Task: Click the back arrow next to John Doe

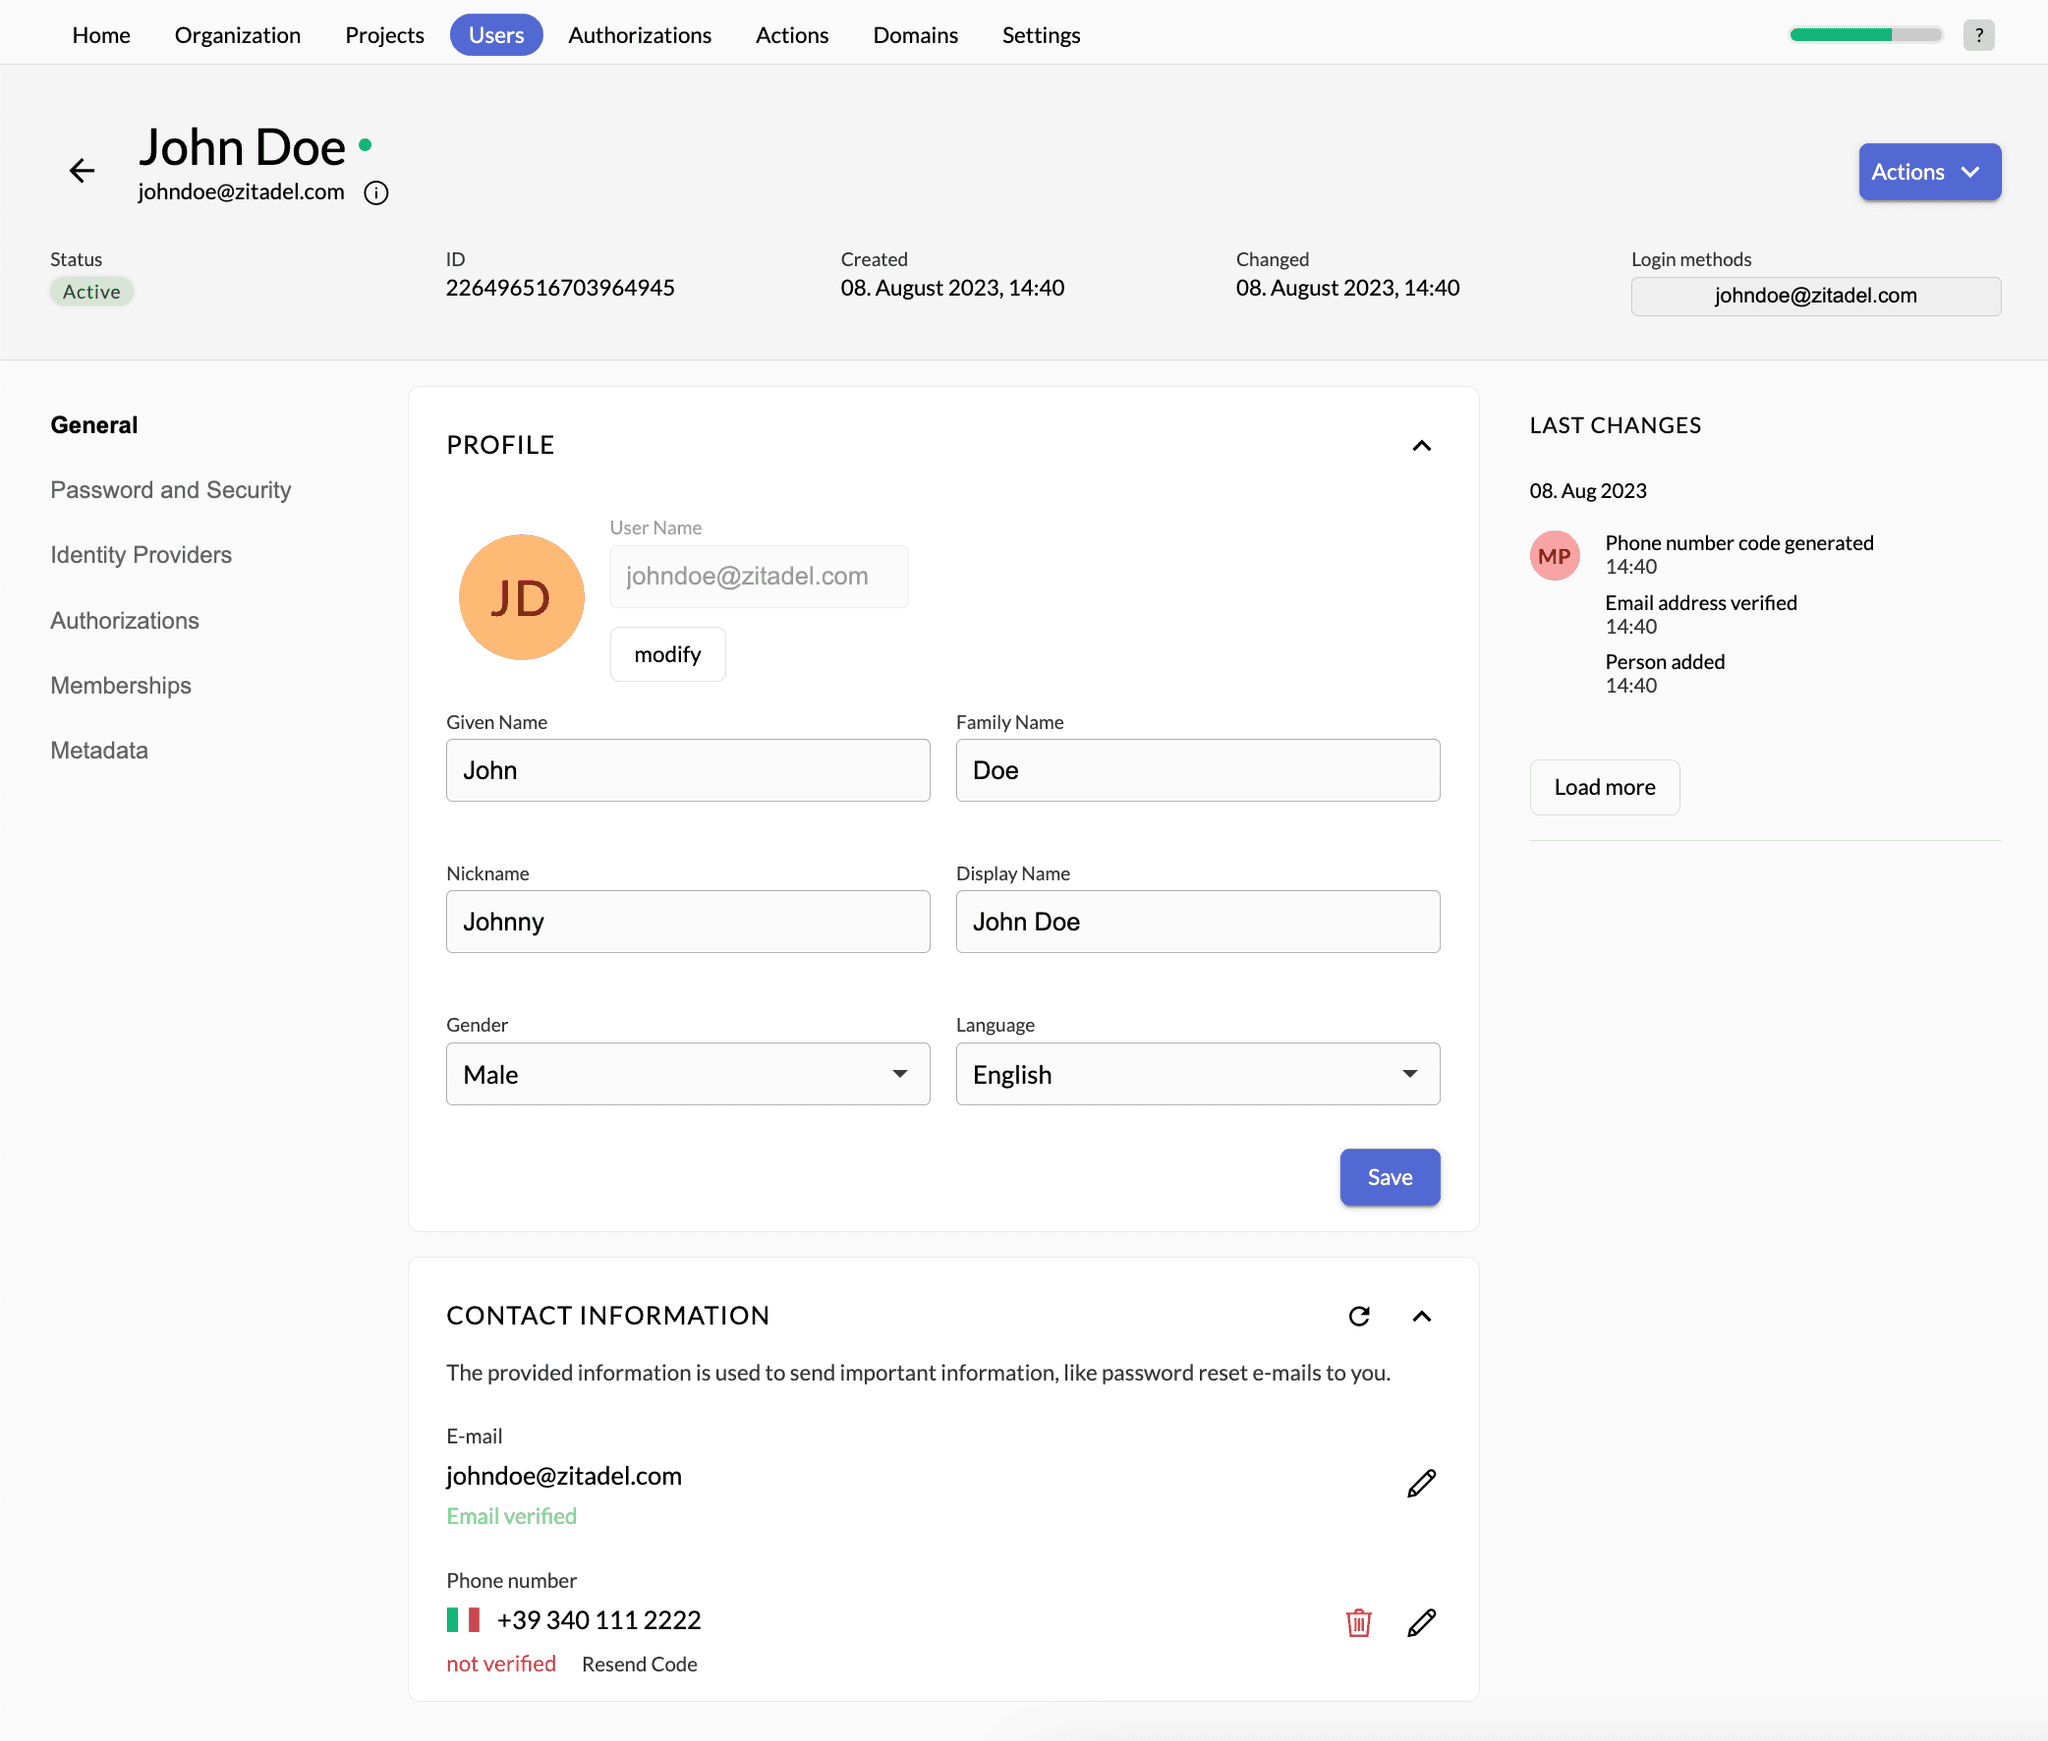Action: 82,171
